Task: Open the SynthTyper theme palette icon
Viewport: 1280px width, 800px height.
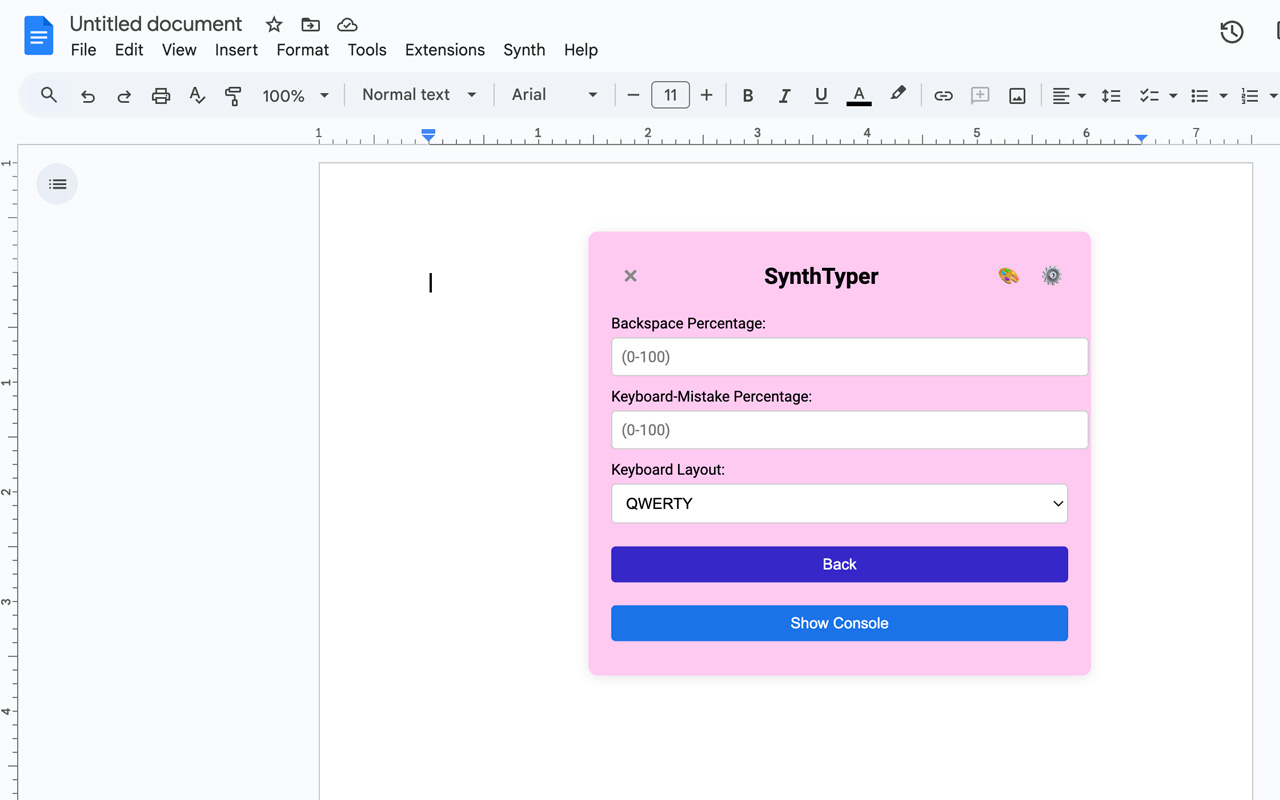Action: (1008, 275)
